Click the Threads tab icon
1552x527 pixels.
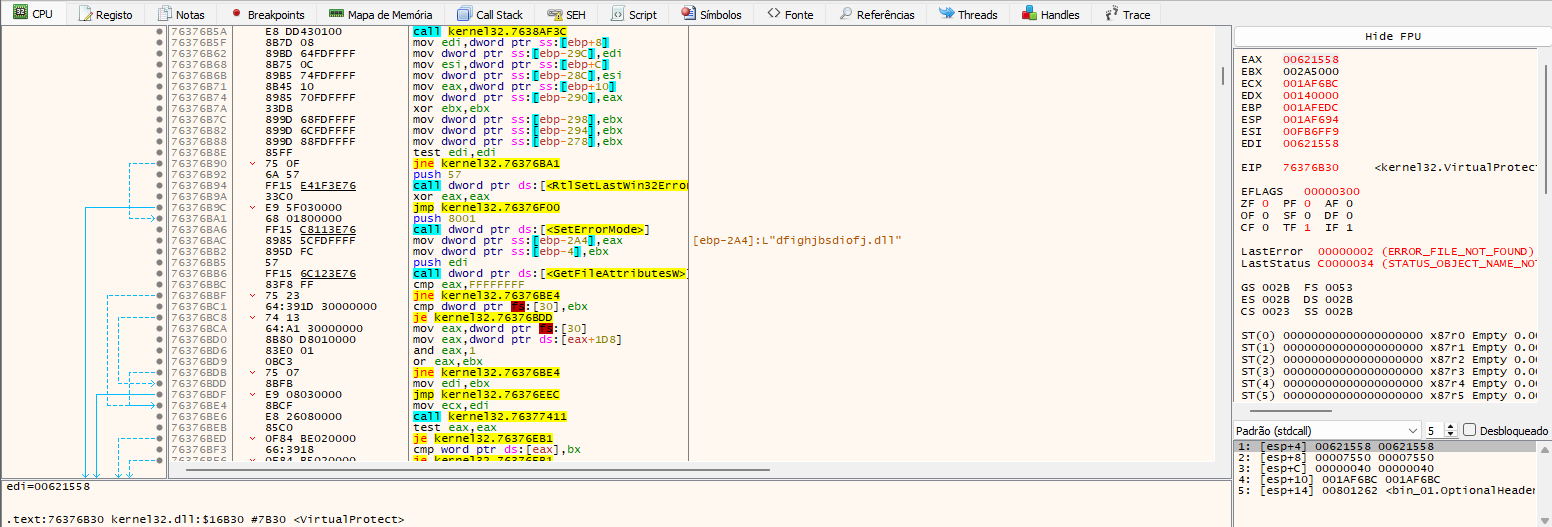[x=946, y=14]
